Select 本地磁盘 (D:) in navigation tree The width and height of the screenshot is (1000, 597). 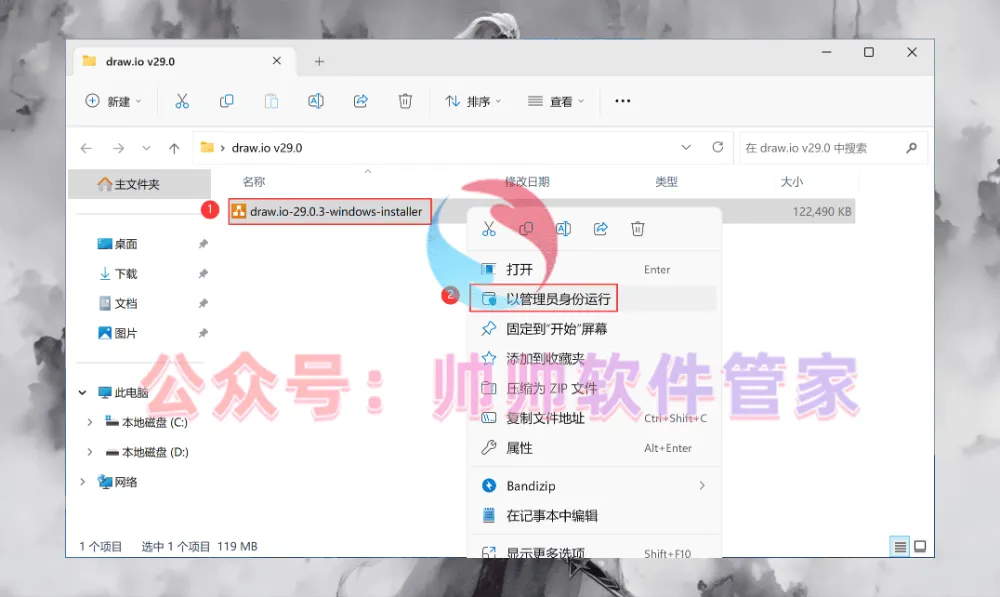(x=147, y=452)
